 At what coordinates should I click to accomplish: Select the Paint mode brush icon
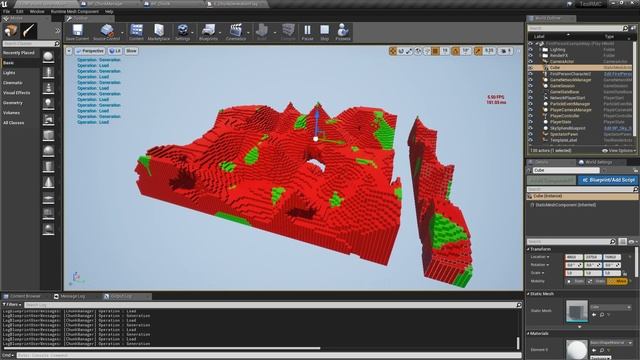pyautogui.click(x=29, y=31)
